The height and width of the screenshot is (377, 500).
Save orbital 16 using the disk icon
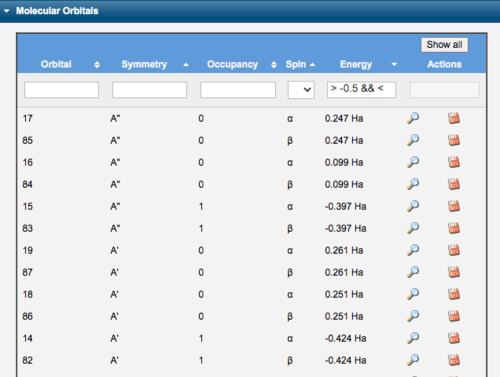point(454,162)
